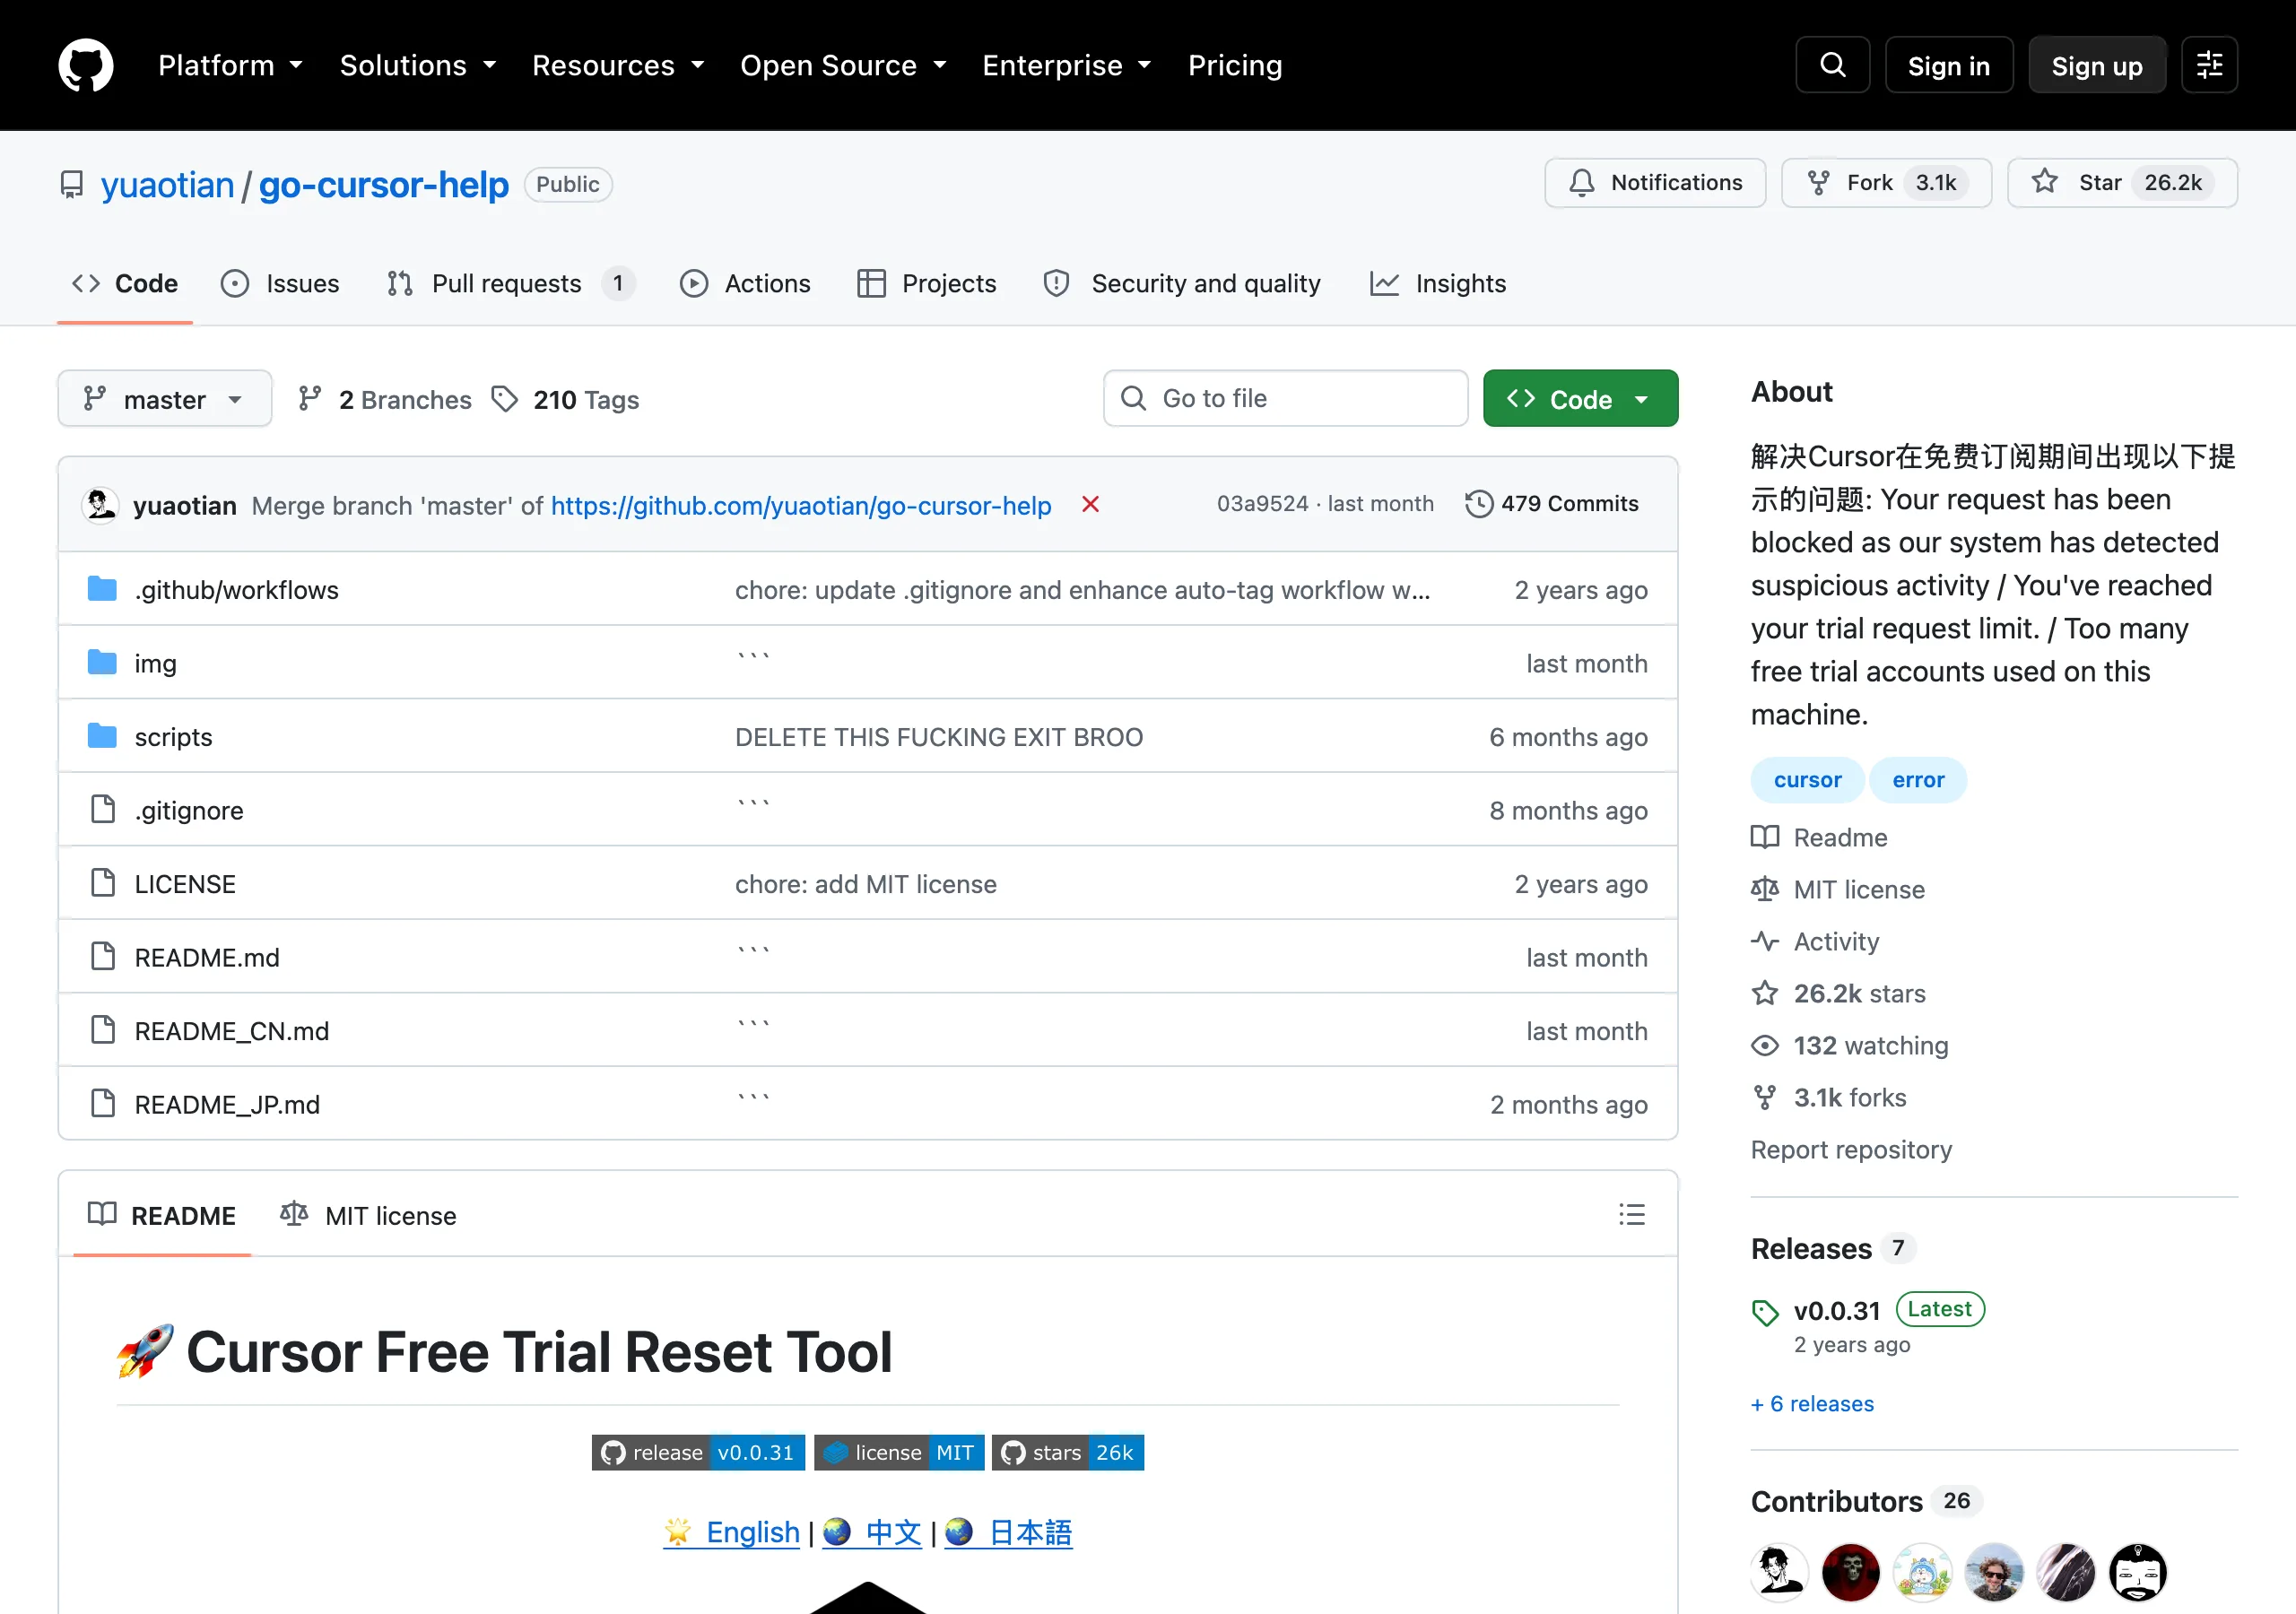The width and height of the screenshot is (2296, 1614).
Task: Expand the Resources menu
Action: tap(618, 65)
